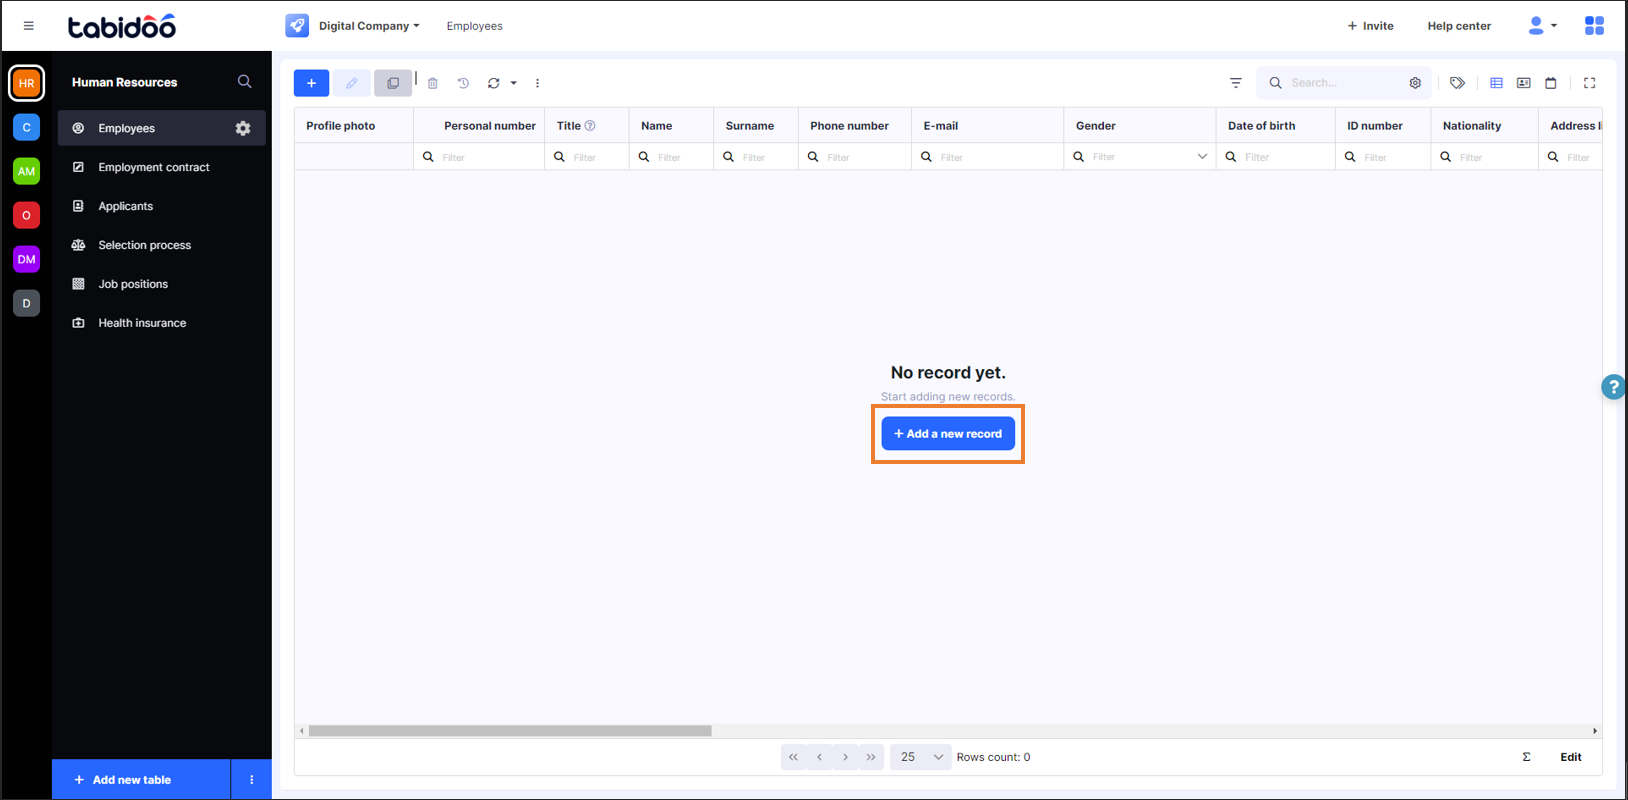Screen dimensions: 1628x800
Task: Focus the Surname filter field
Action: pos(755,157)
